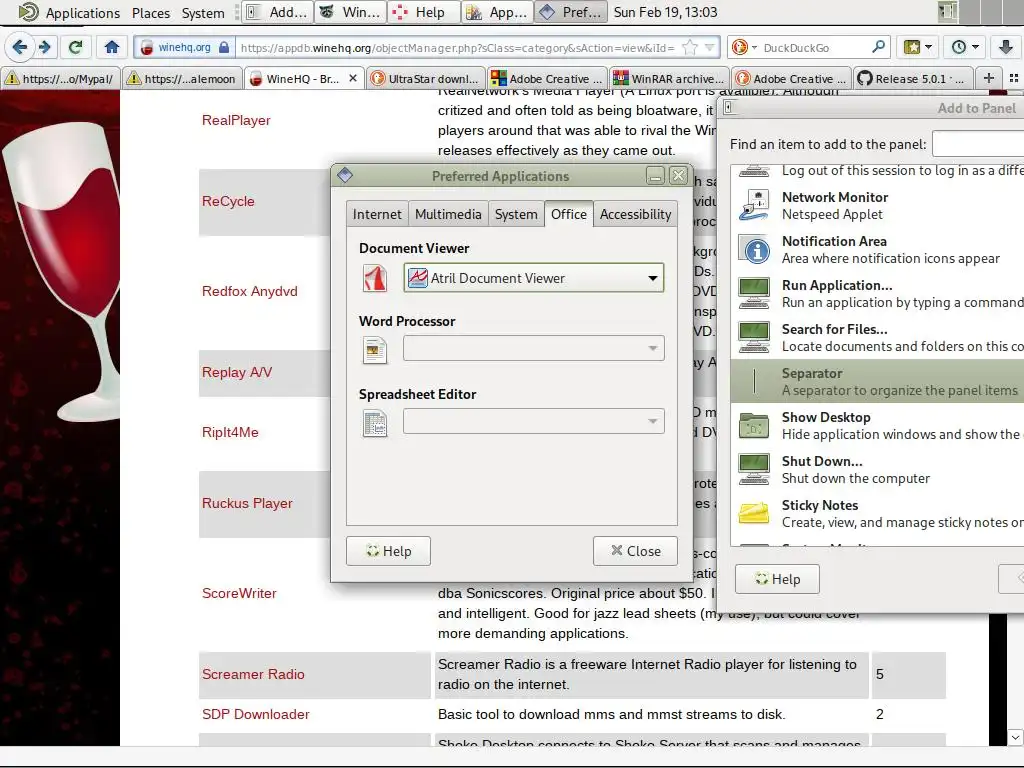
Task: Open the ReCycle application link
Action: click(x=228, y=201)
